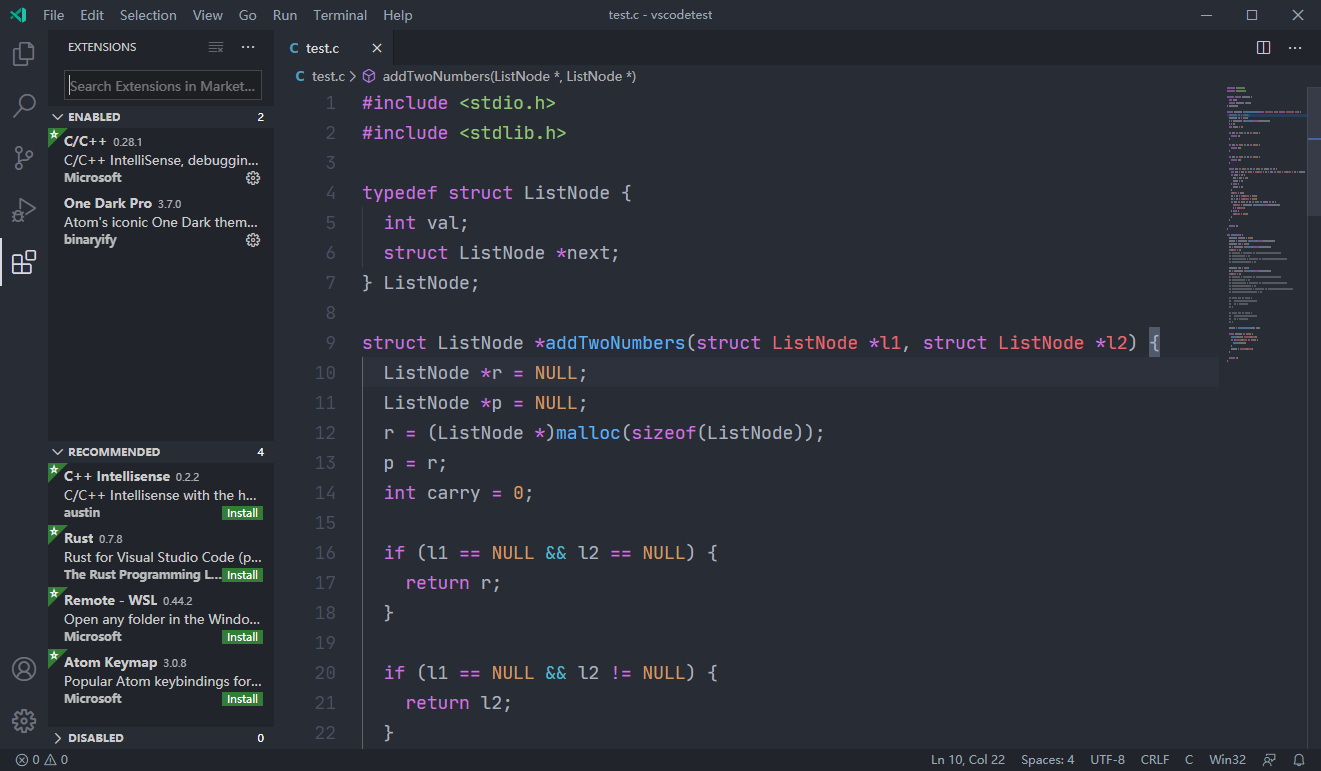1321x771 pixels.
Task: Open the Manage gear at the bottom left
Action: [x=23, y=720]
